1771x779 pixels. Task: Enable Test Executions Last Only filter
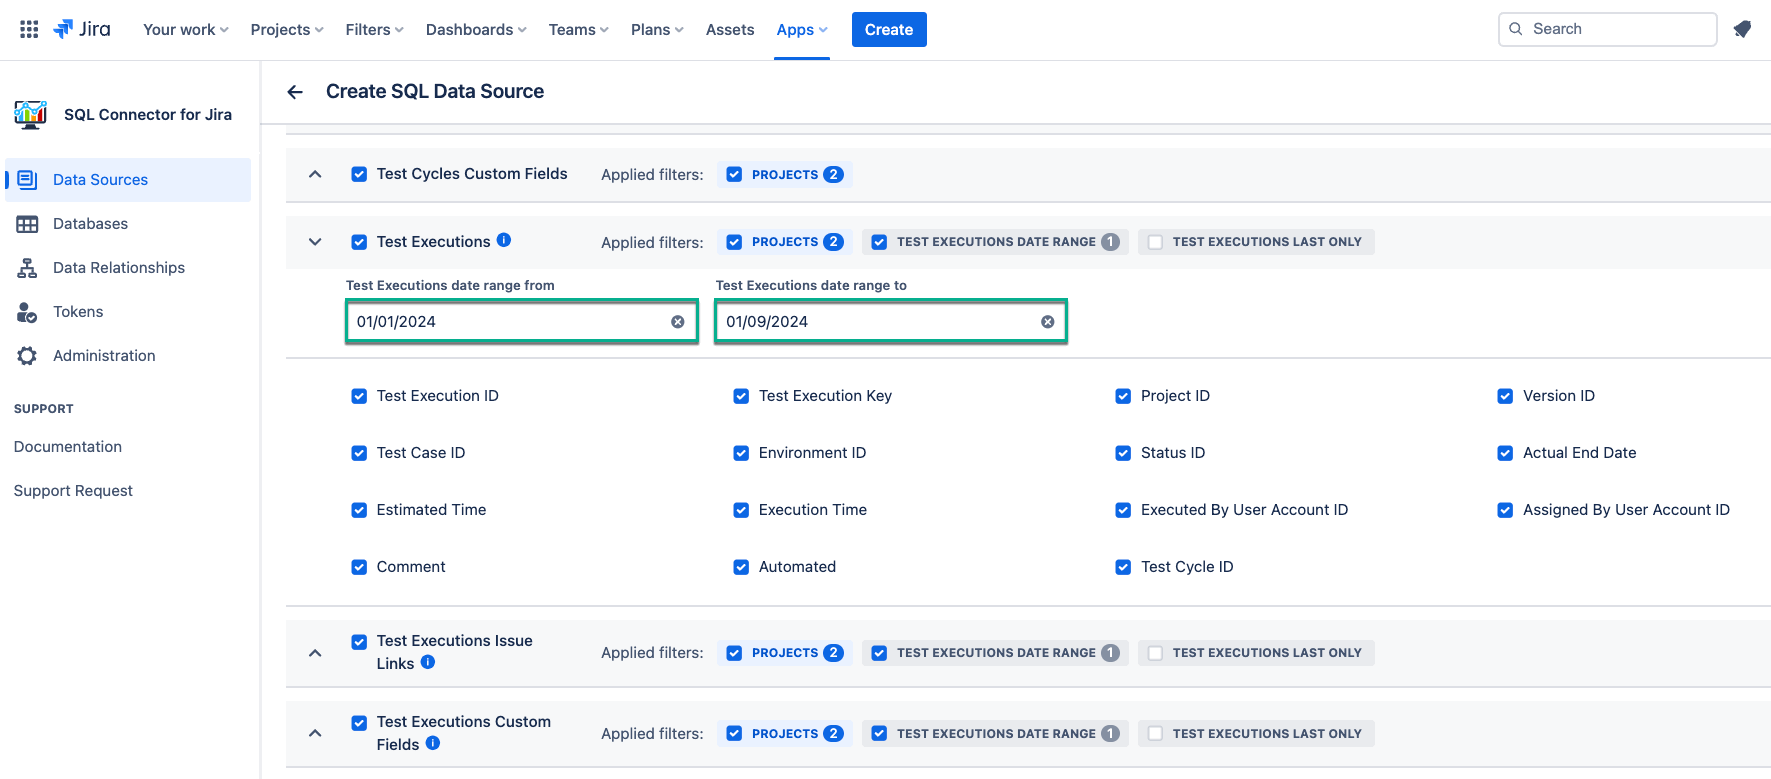click(x=1155, y=242)
